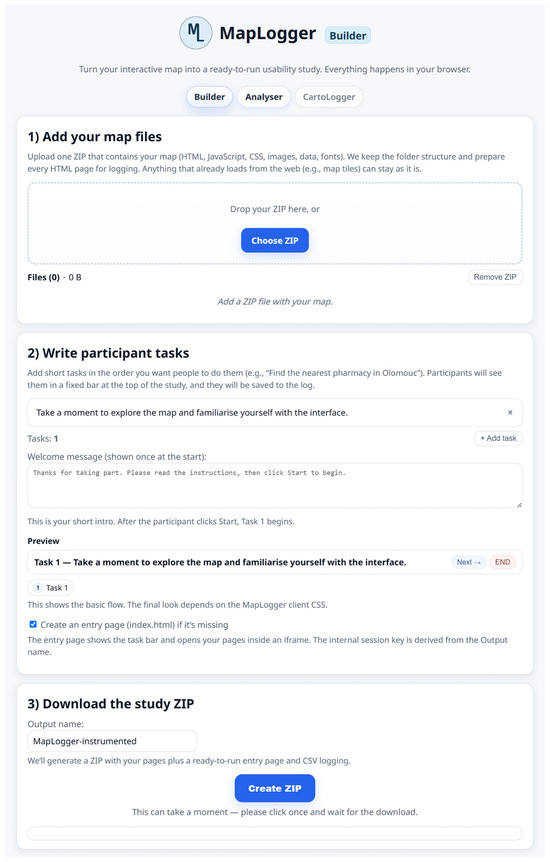Screen dimensions: 550x862
Task: Select the Builder tab
Action: pos(210,97)
